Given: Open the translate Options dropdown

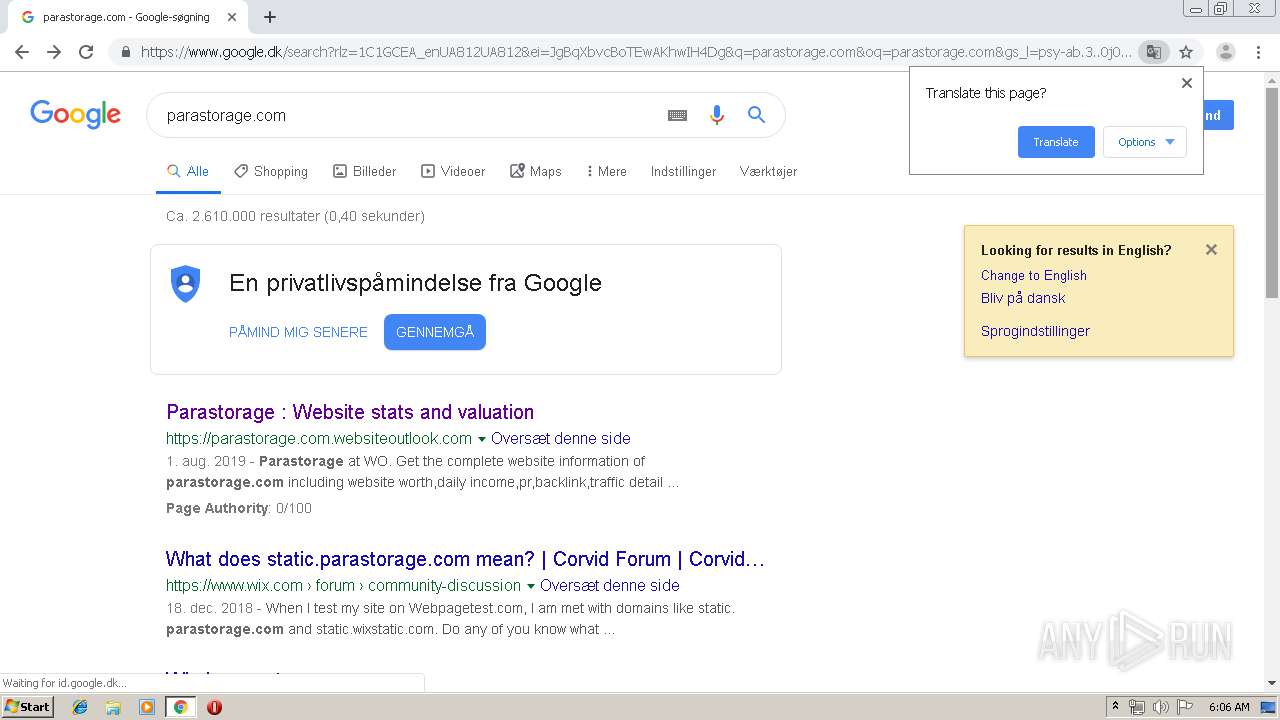Looking at the screenshot, I should coord(1145,142).
